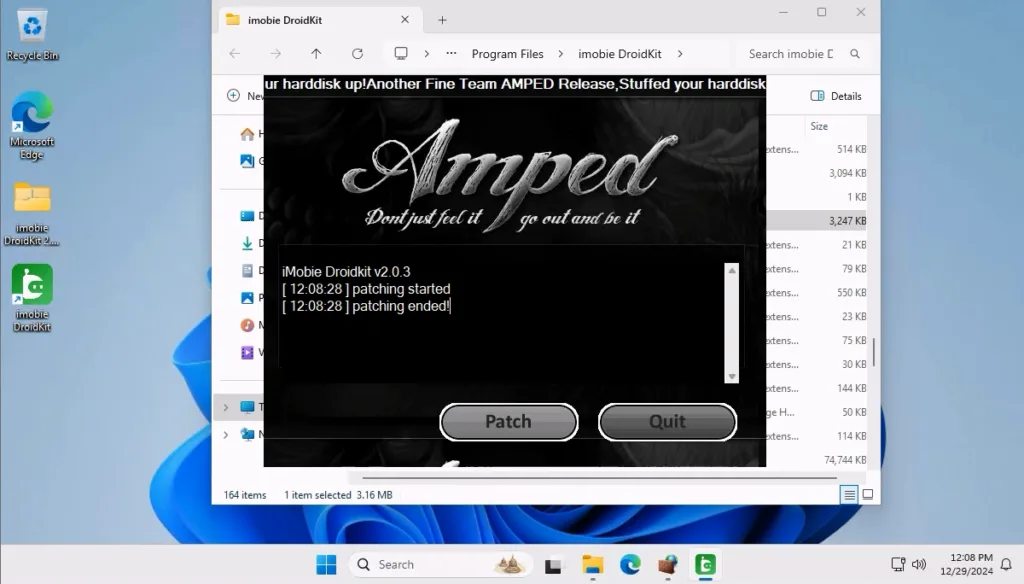Select the imobie DroidKit 2... desktop folder
Viewport: 1024px width, 584px height.
coord(32,214)
